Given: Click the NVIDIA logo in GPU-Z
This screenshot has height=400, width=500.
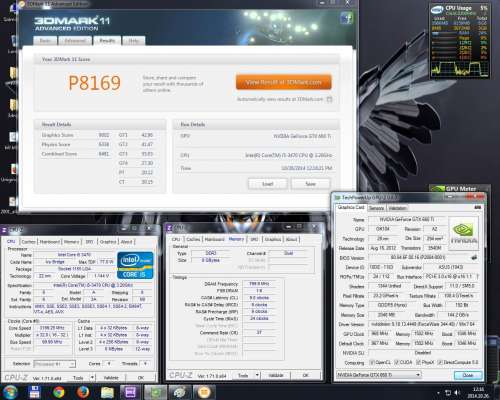Looking at the screenshot, I should 463,232.
